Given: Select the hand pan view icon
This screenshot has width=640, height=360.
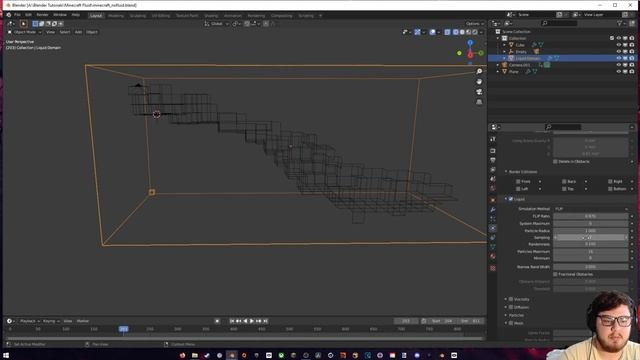Looking at the screenshot, I should pos(479,82).
